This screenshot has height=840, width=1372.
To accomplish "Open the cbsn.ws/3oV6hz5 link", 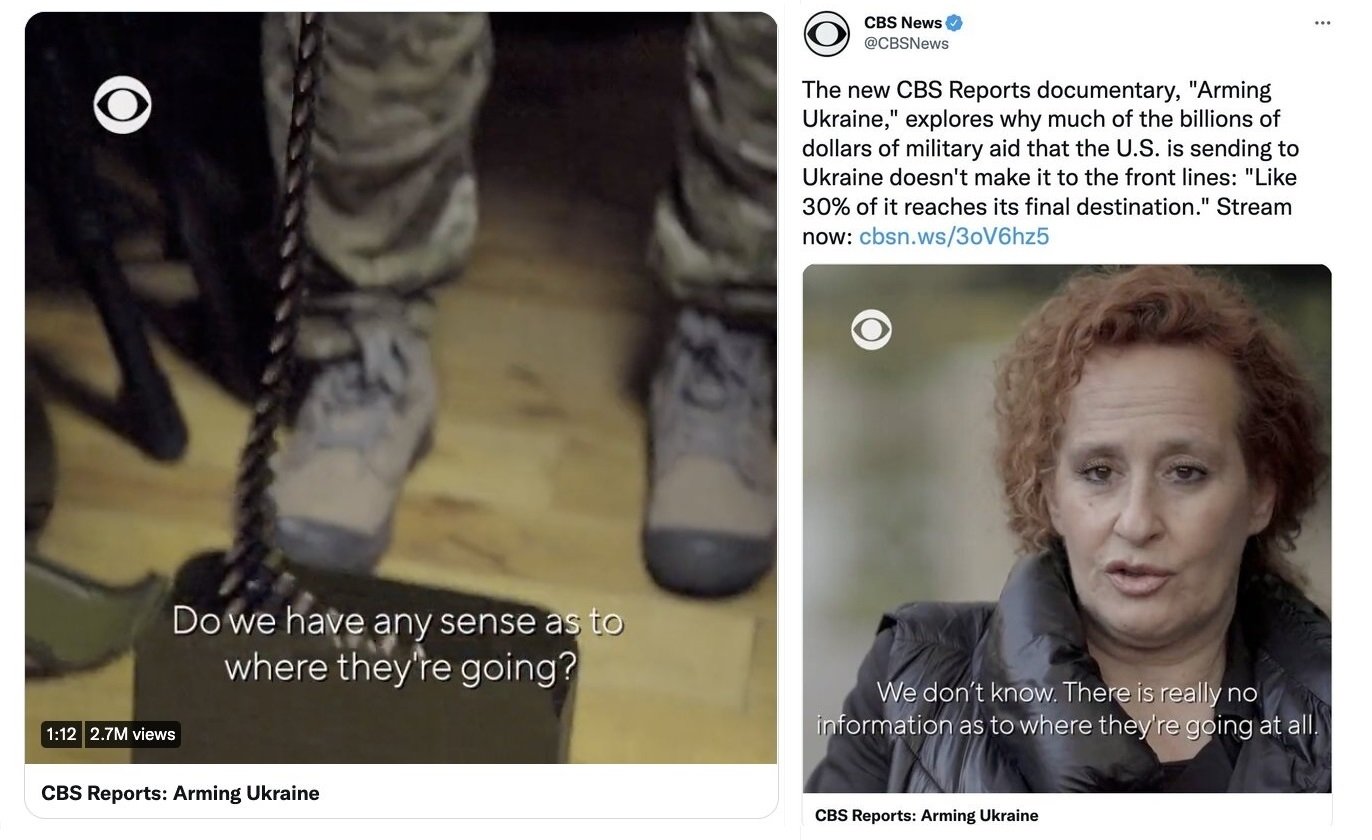I will (x=954, y=237).
